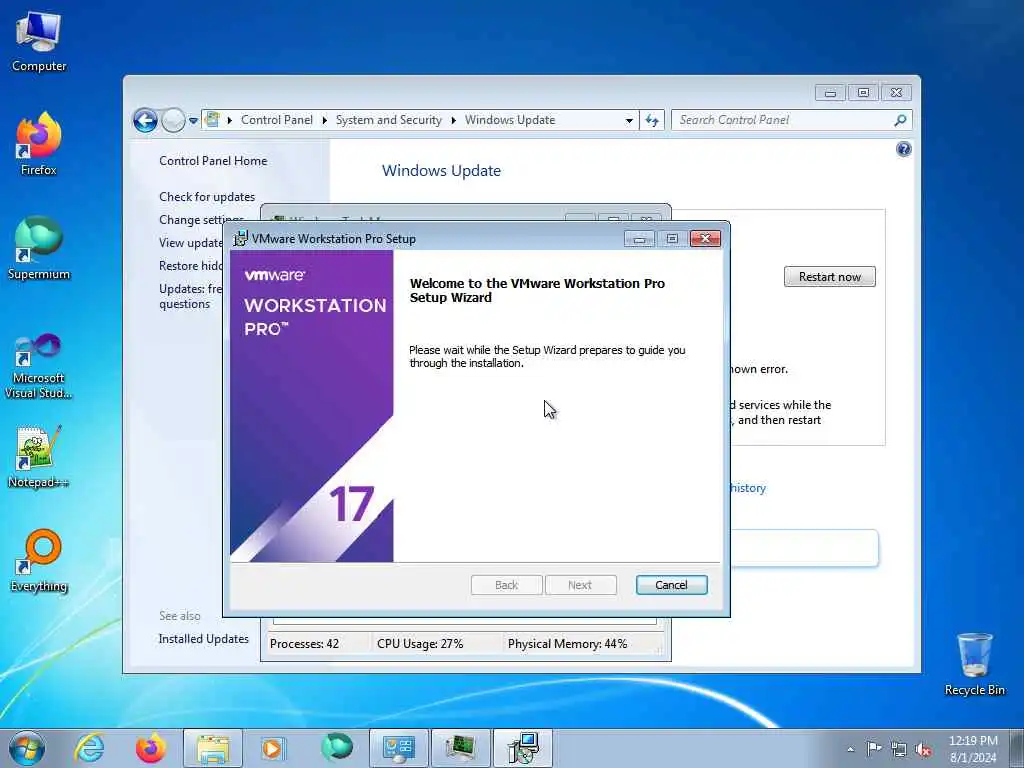Open Installed Updates link

(x=204, y=639)
